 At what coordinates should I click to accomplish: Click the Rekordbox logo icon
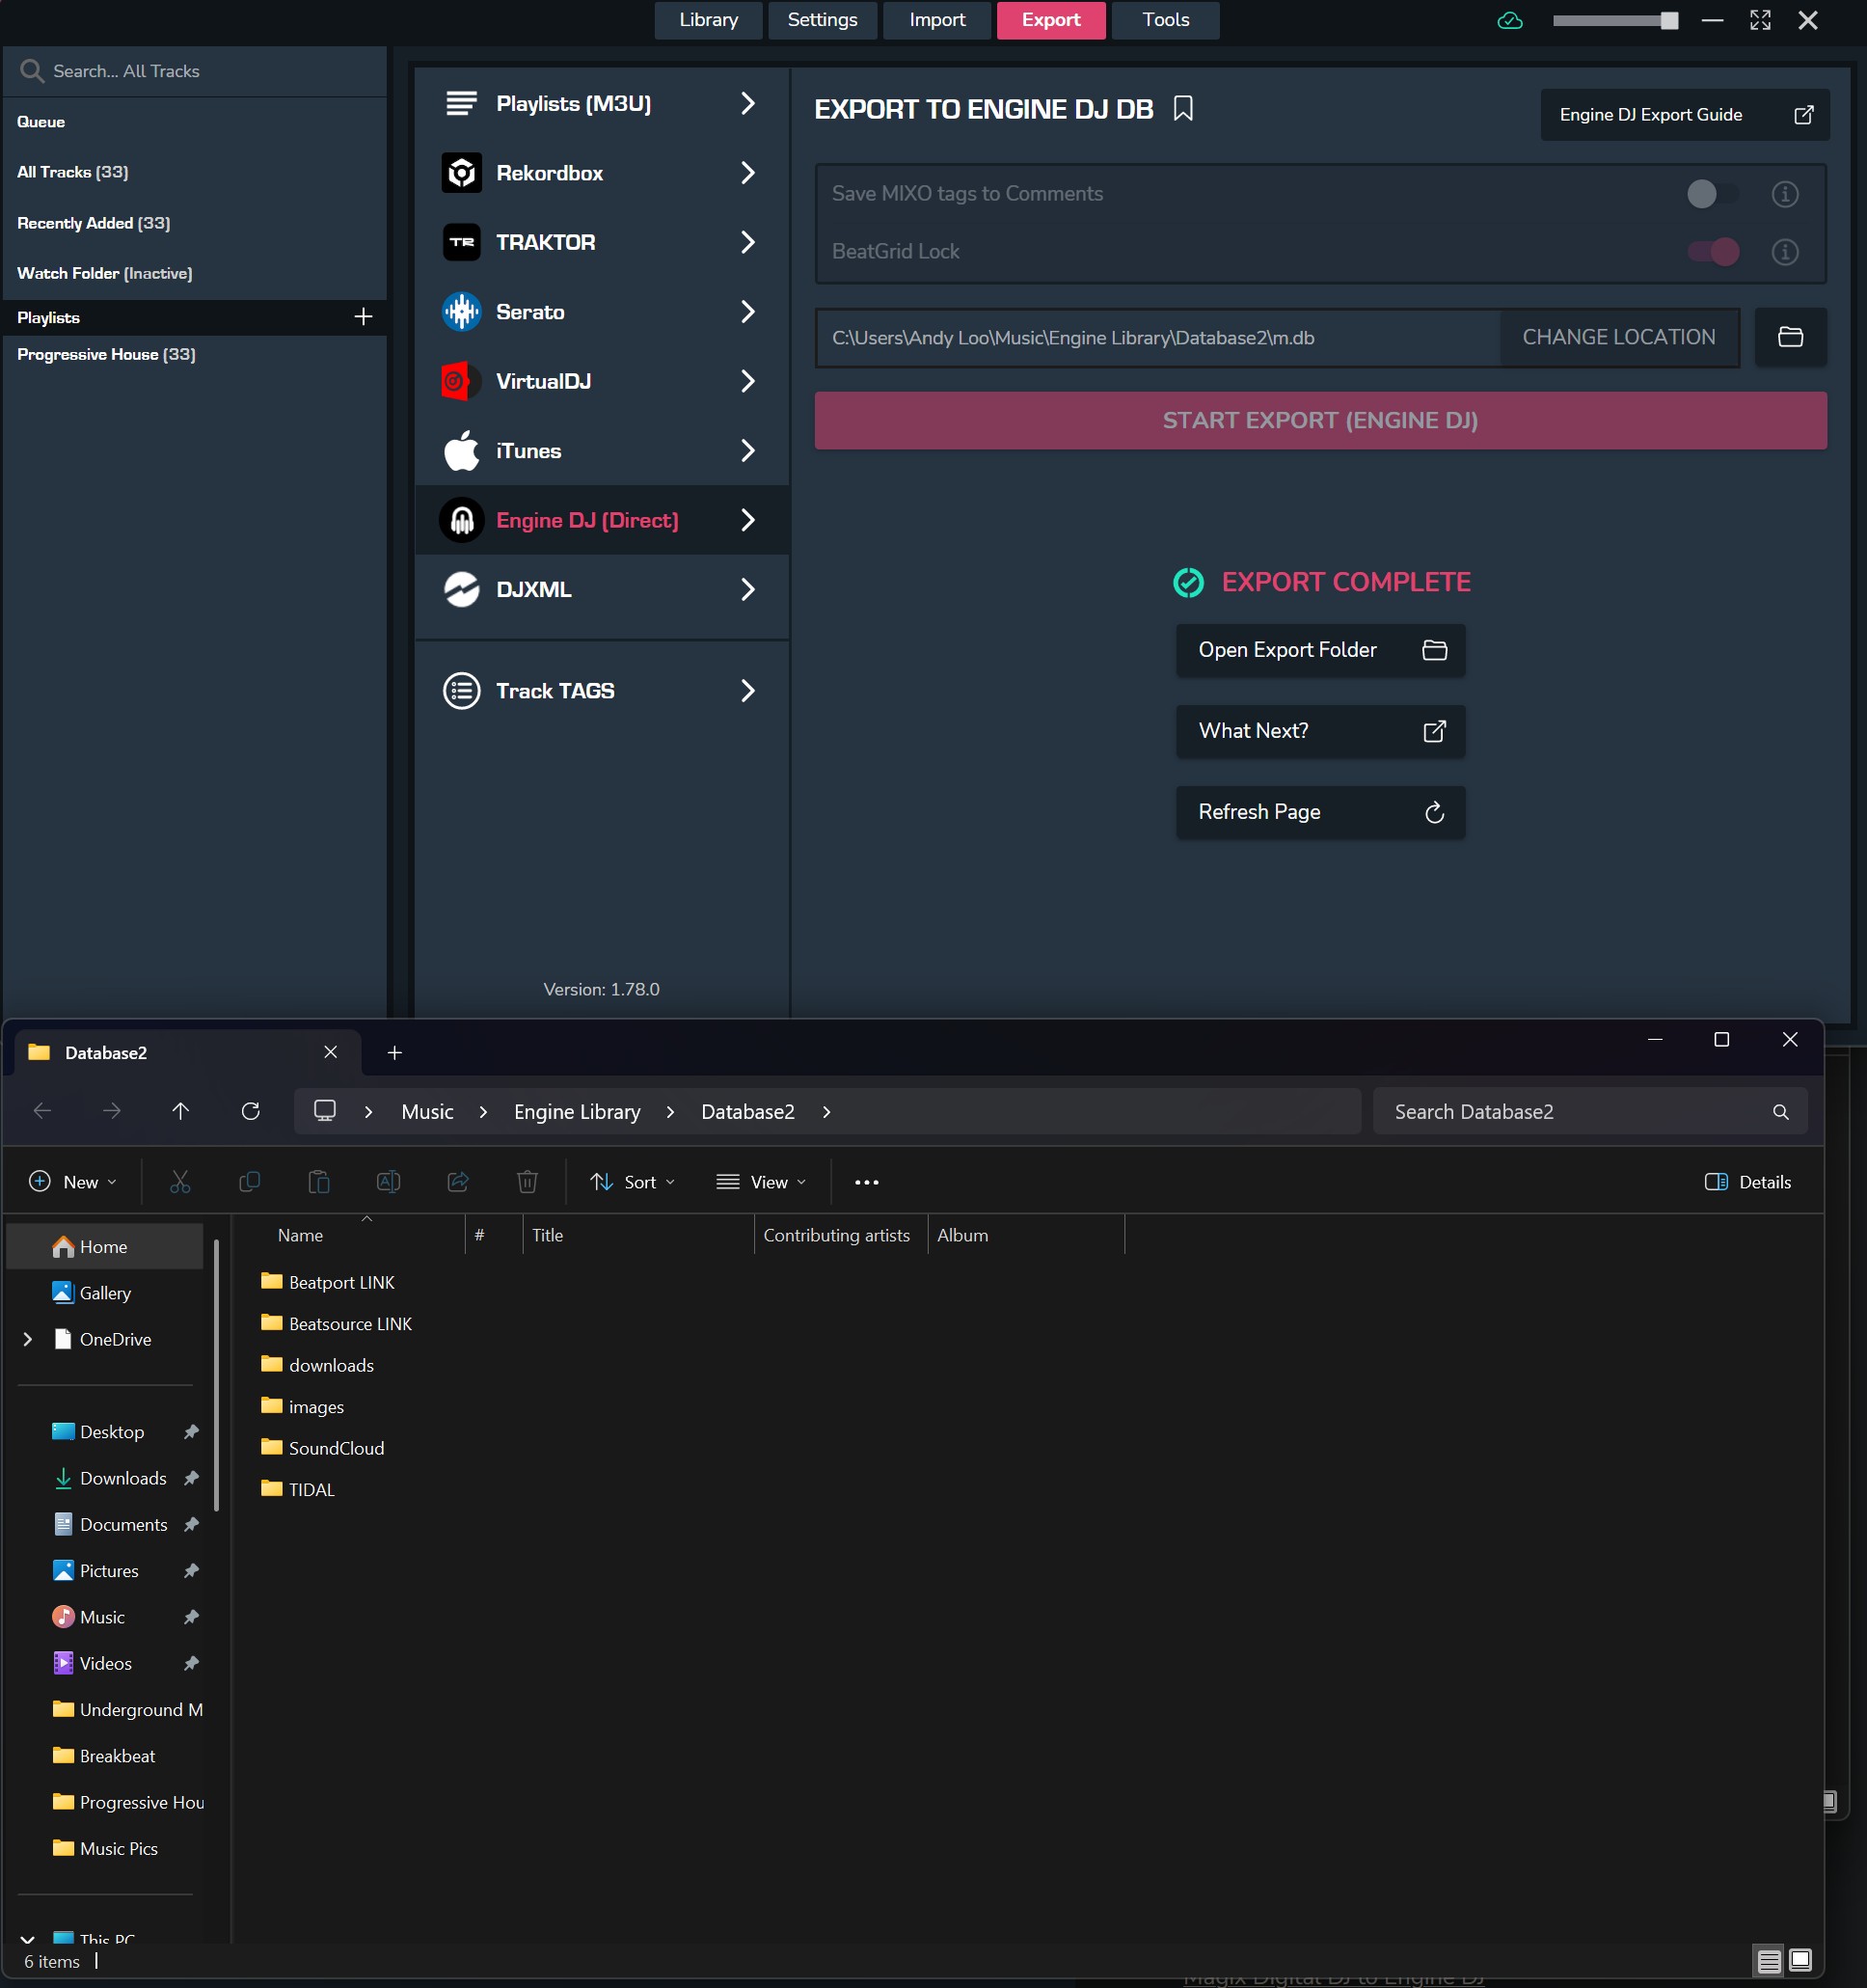pyautogui.click(x=462, y=173)
